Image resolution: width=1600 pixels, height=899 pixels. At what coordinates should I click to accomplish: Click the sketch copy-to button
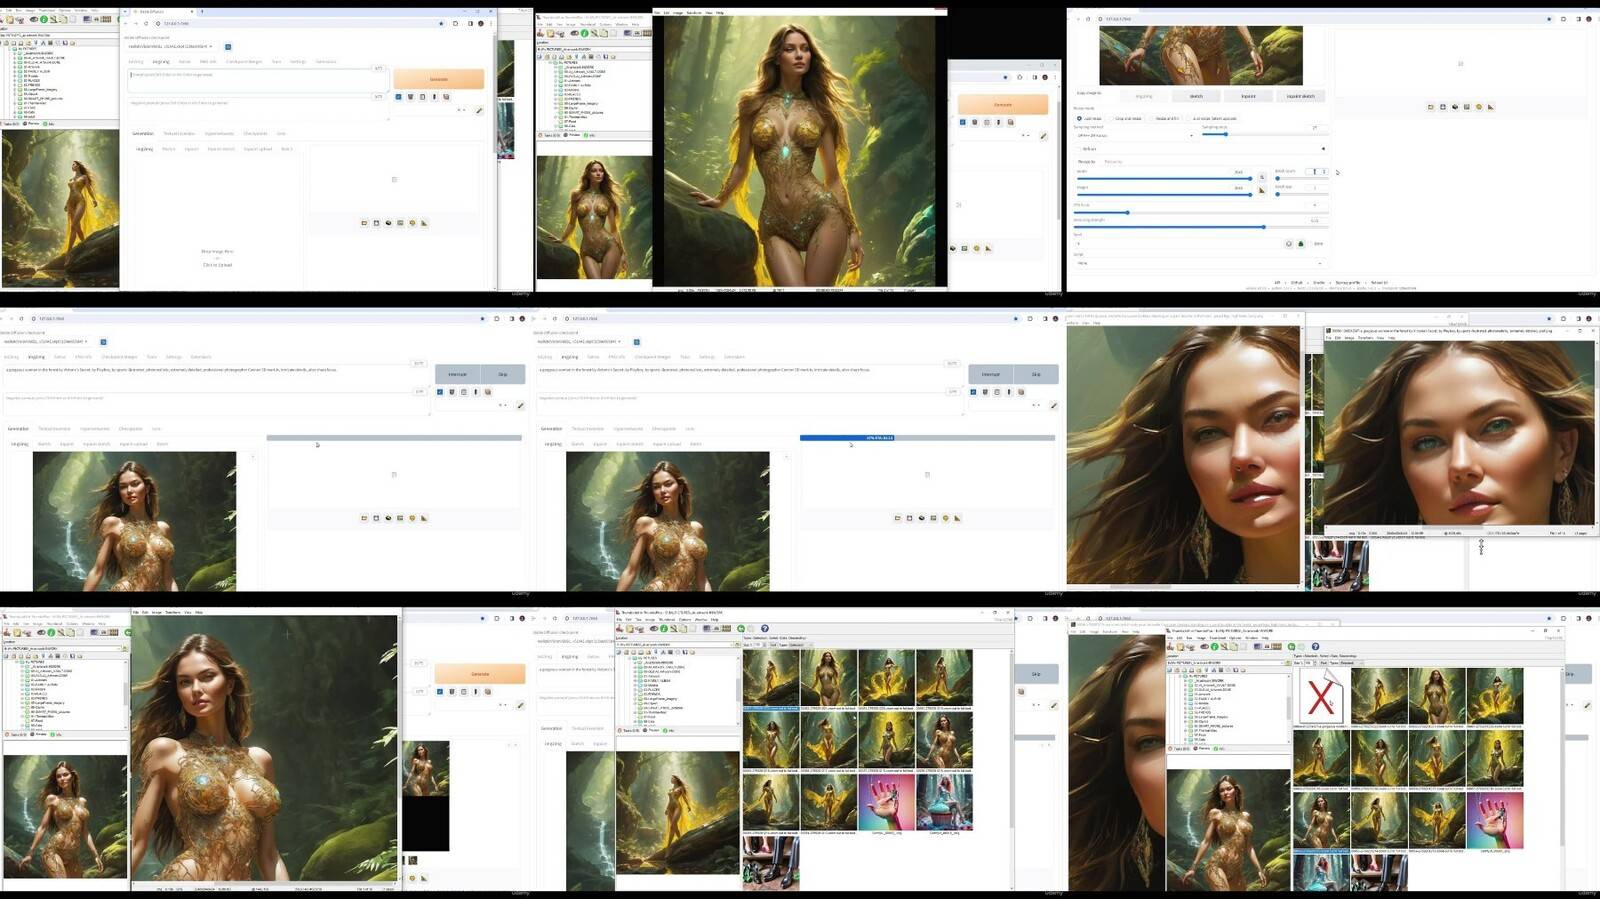1196,96
